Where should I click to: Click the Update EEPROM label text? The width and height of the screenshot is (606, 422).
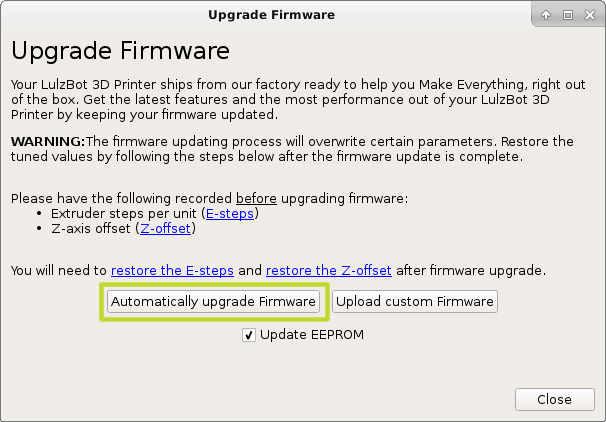[x=311, y=335]
